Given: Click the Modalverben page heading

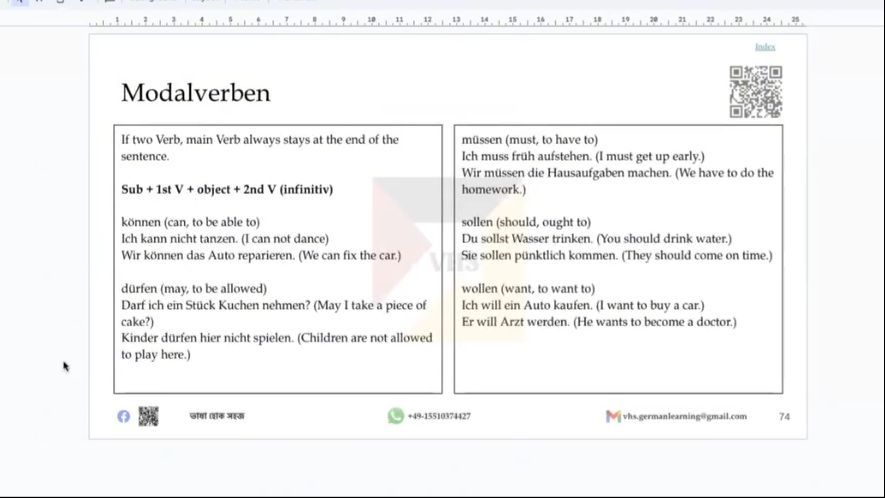Looking at the screenshot, I should click(x=195, y=93).
